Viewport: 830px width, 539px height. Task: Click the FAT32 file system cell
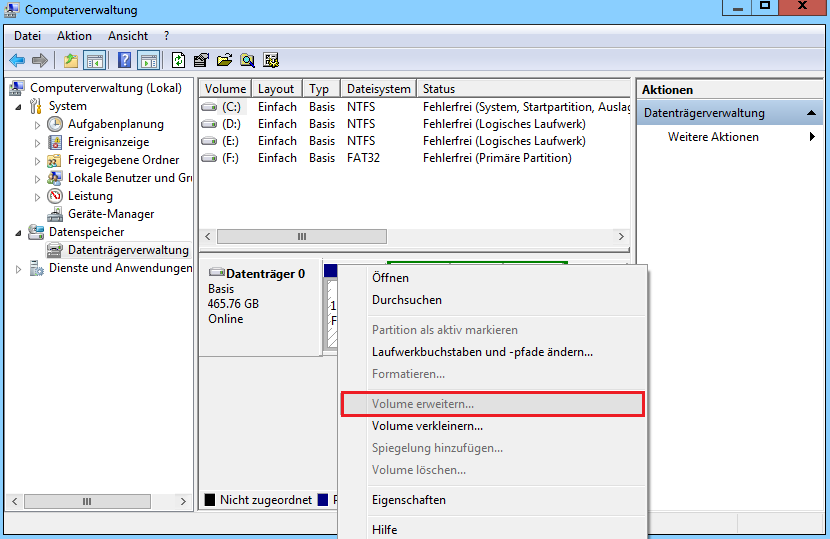click(x=363, y=158)
